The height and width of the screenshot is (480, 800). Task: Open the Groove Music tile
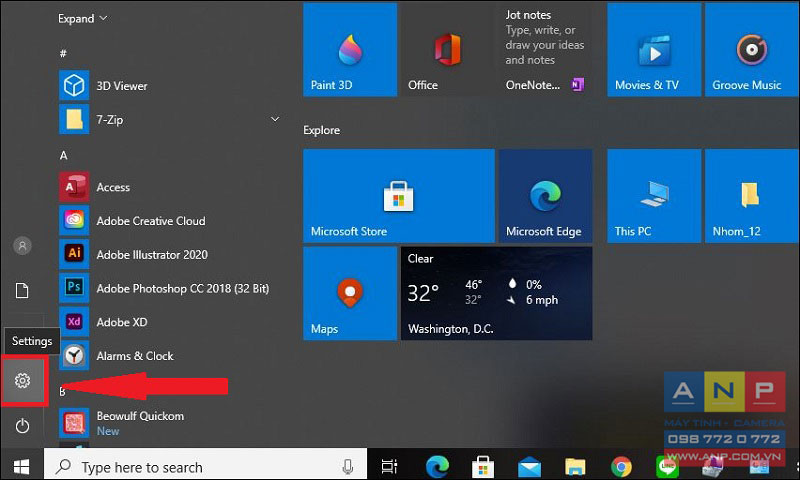click(x=751, y=49)
